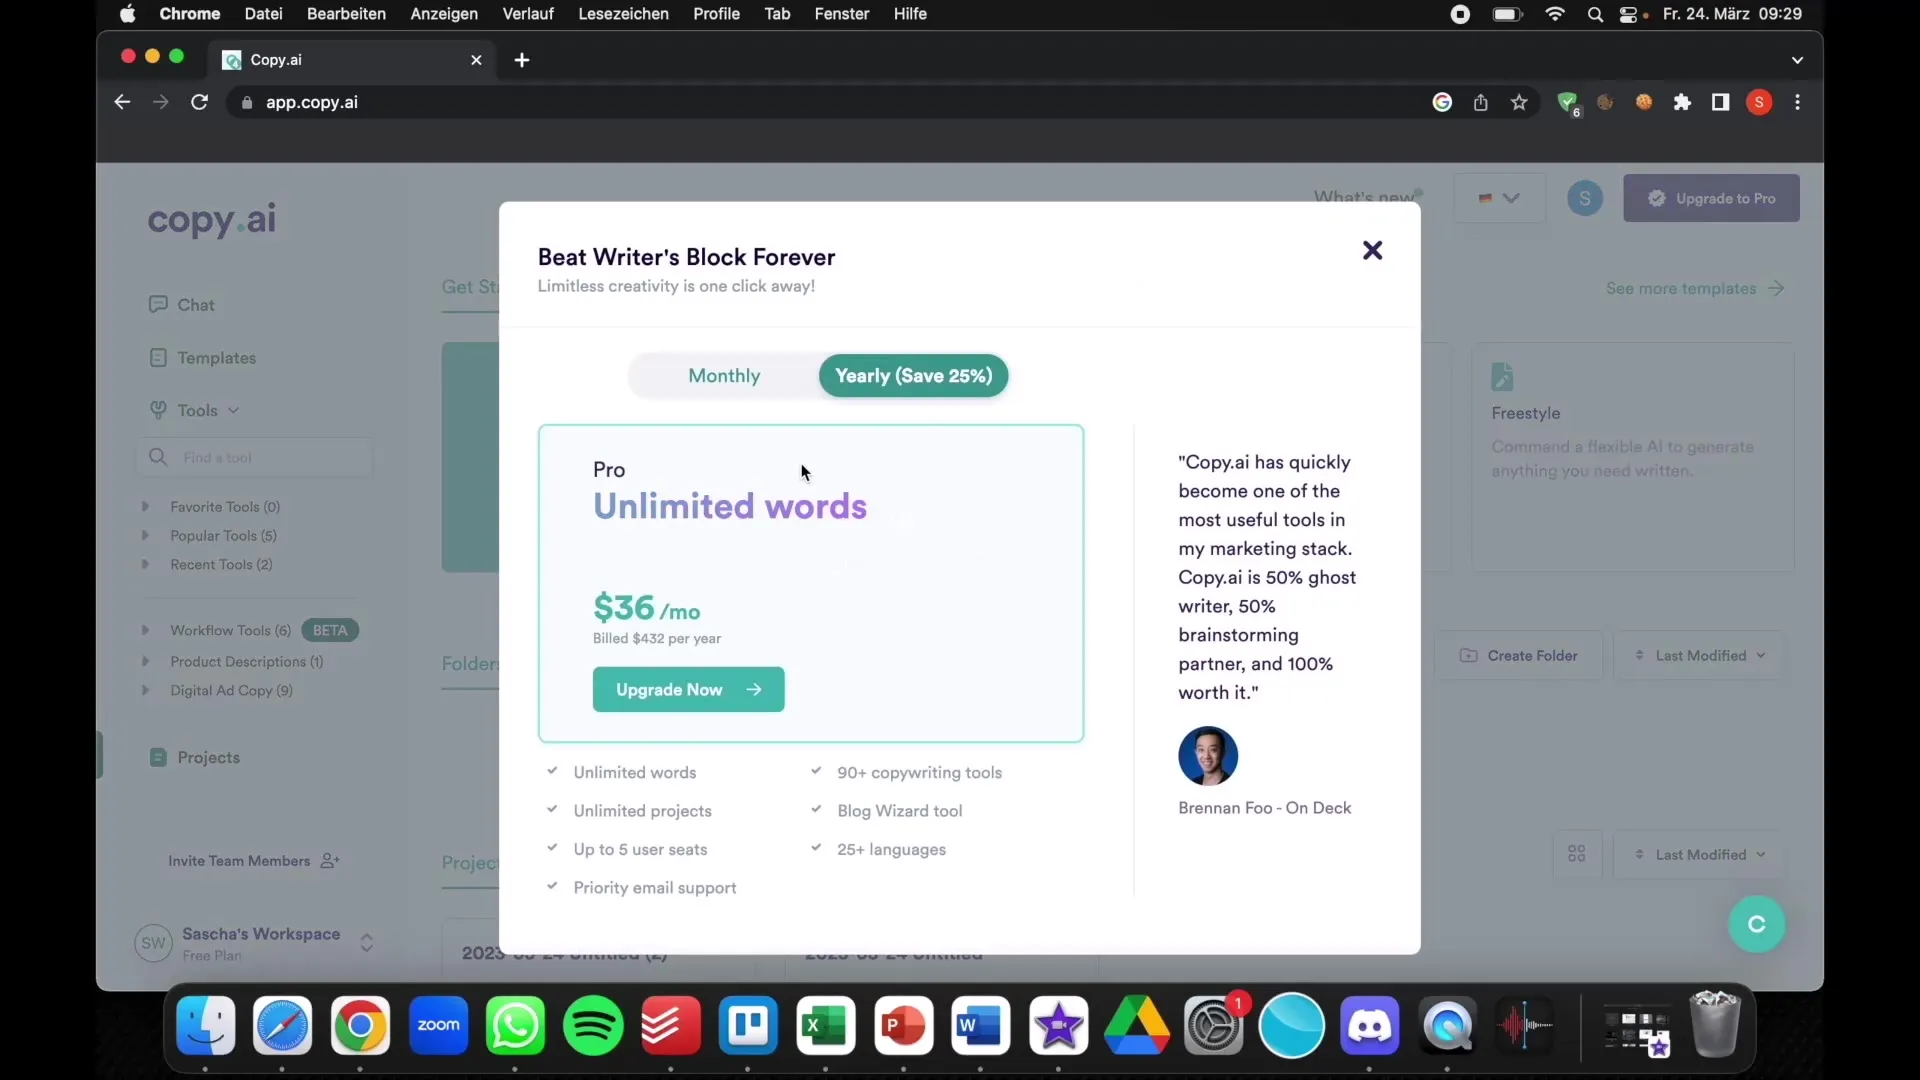This screenshot has height=1080, width=1920.
Task: Click the Chat icon in sidebar
Action: click(x=157, y=303)
